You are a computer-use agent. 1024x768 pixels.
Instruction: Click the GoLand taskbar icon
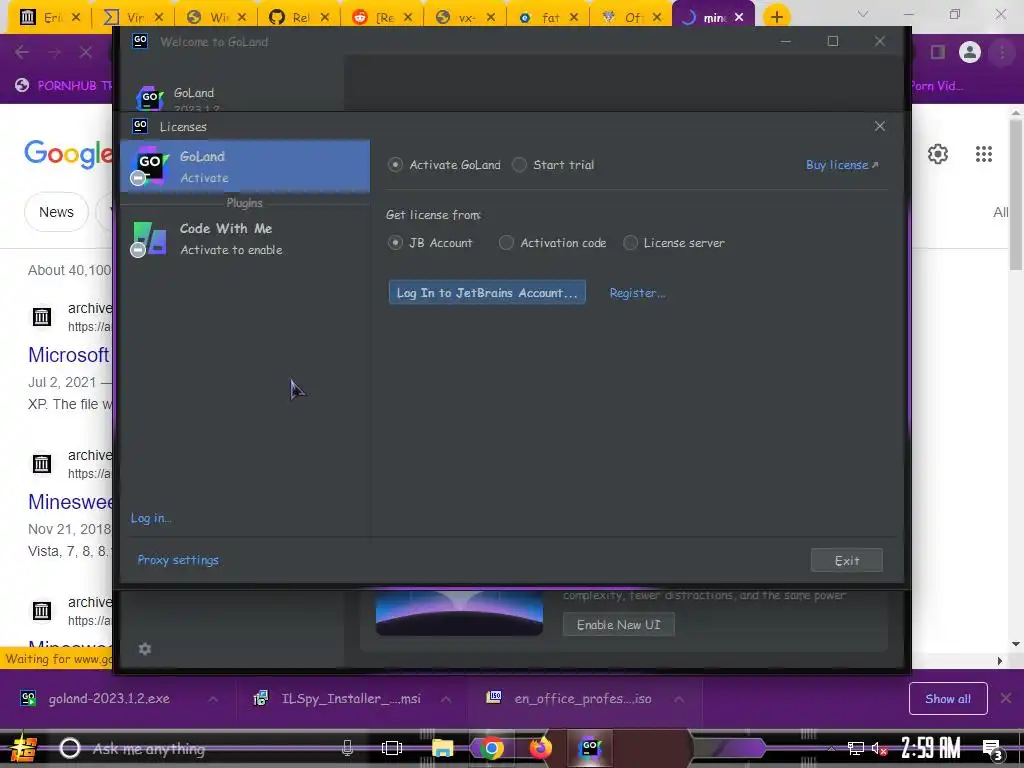point(589,748)
